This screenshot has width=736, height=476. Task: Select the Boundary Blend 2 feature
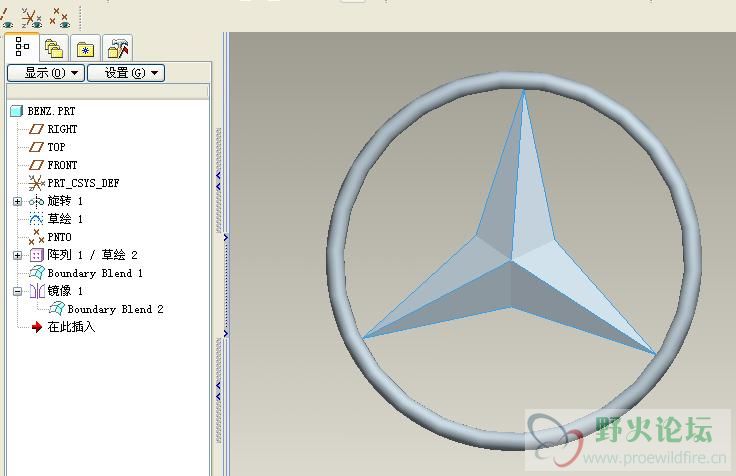coord(106,309)
